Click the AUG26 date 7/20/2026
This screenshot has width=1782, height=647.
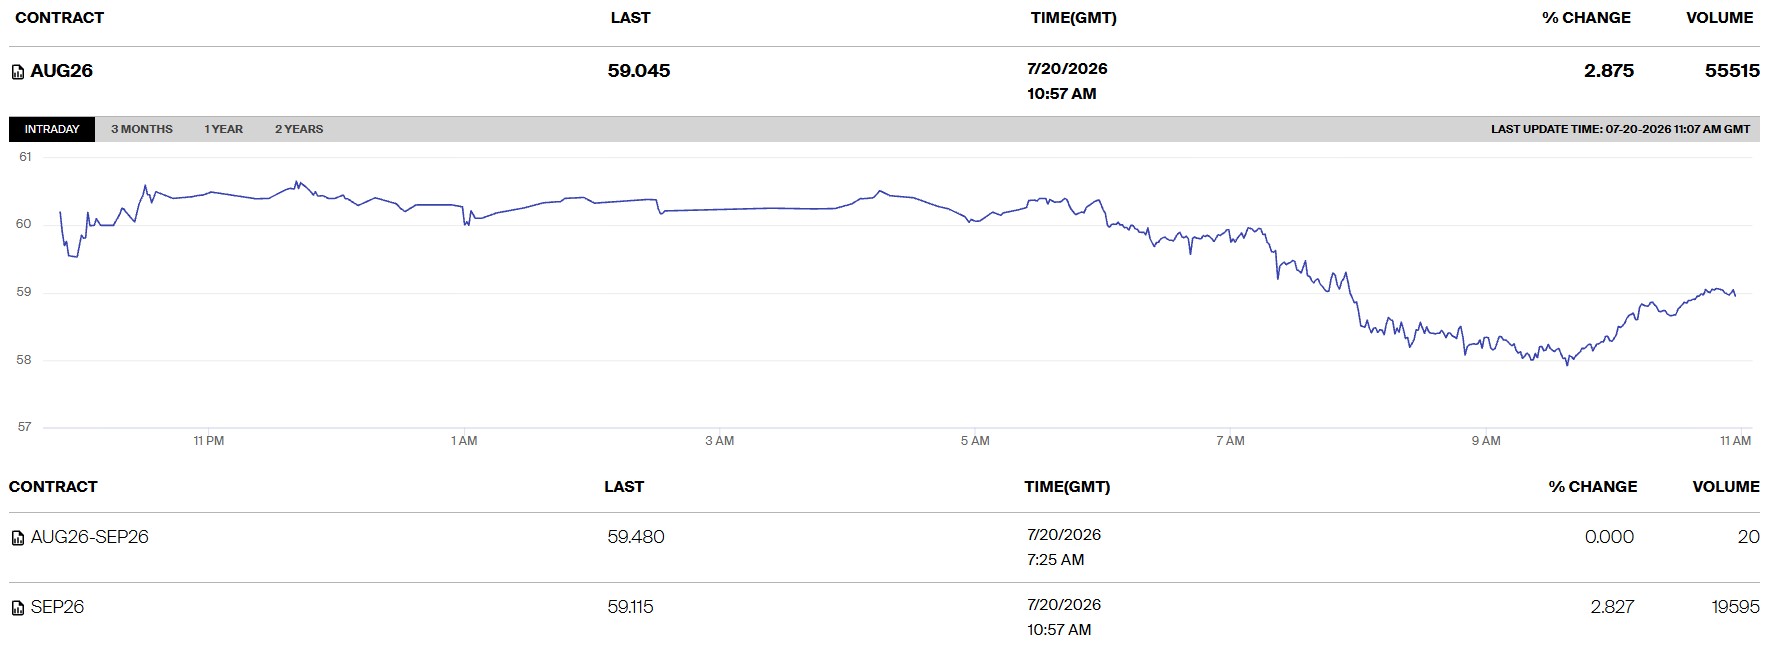[x=1067, y=69]
